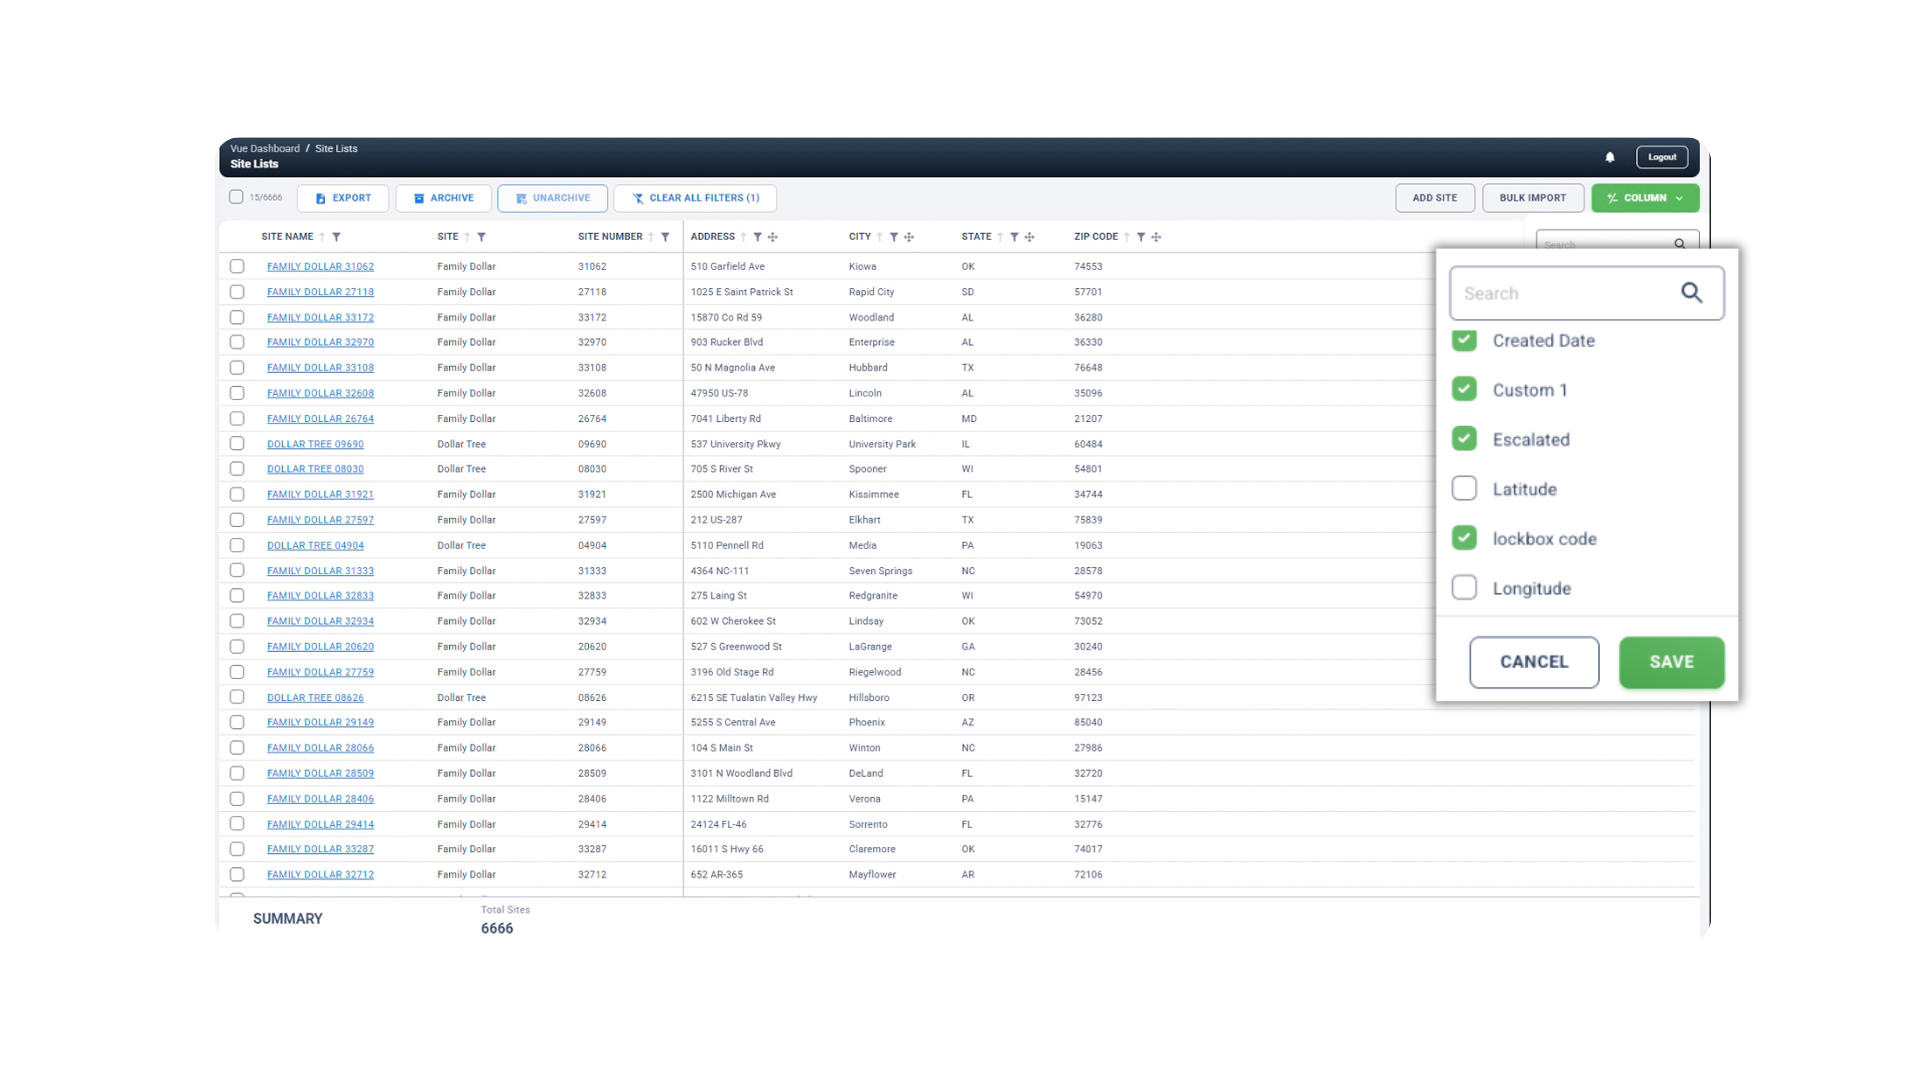
Task: Open the City column filter icon
Action: click(894, 237)
